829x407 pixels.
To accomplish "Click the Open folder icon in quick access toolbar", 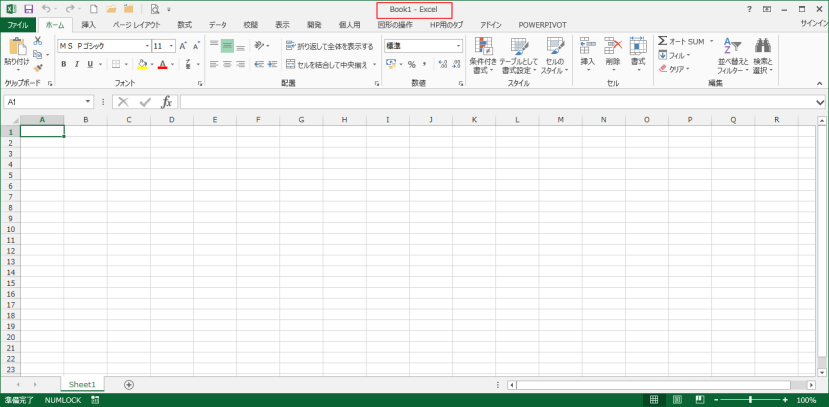I will [111, 9].
